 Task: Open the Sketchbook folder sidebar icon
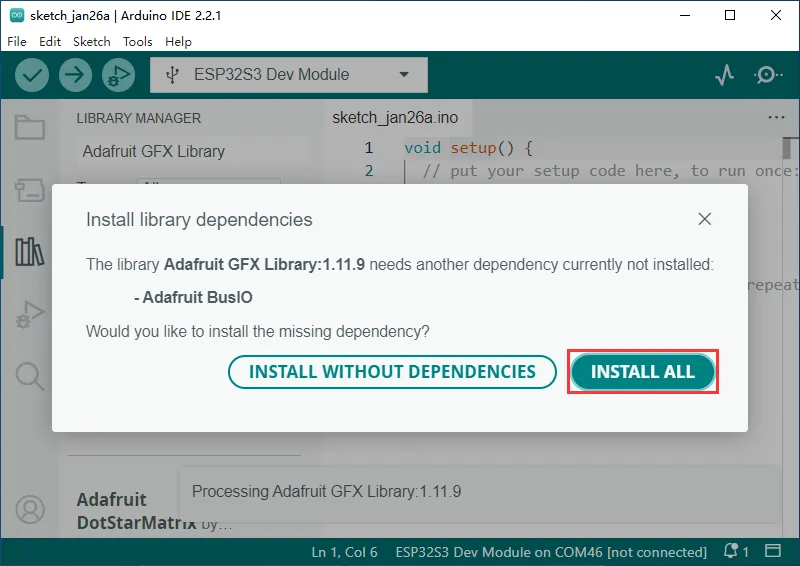[x=30, y=128]
